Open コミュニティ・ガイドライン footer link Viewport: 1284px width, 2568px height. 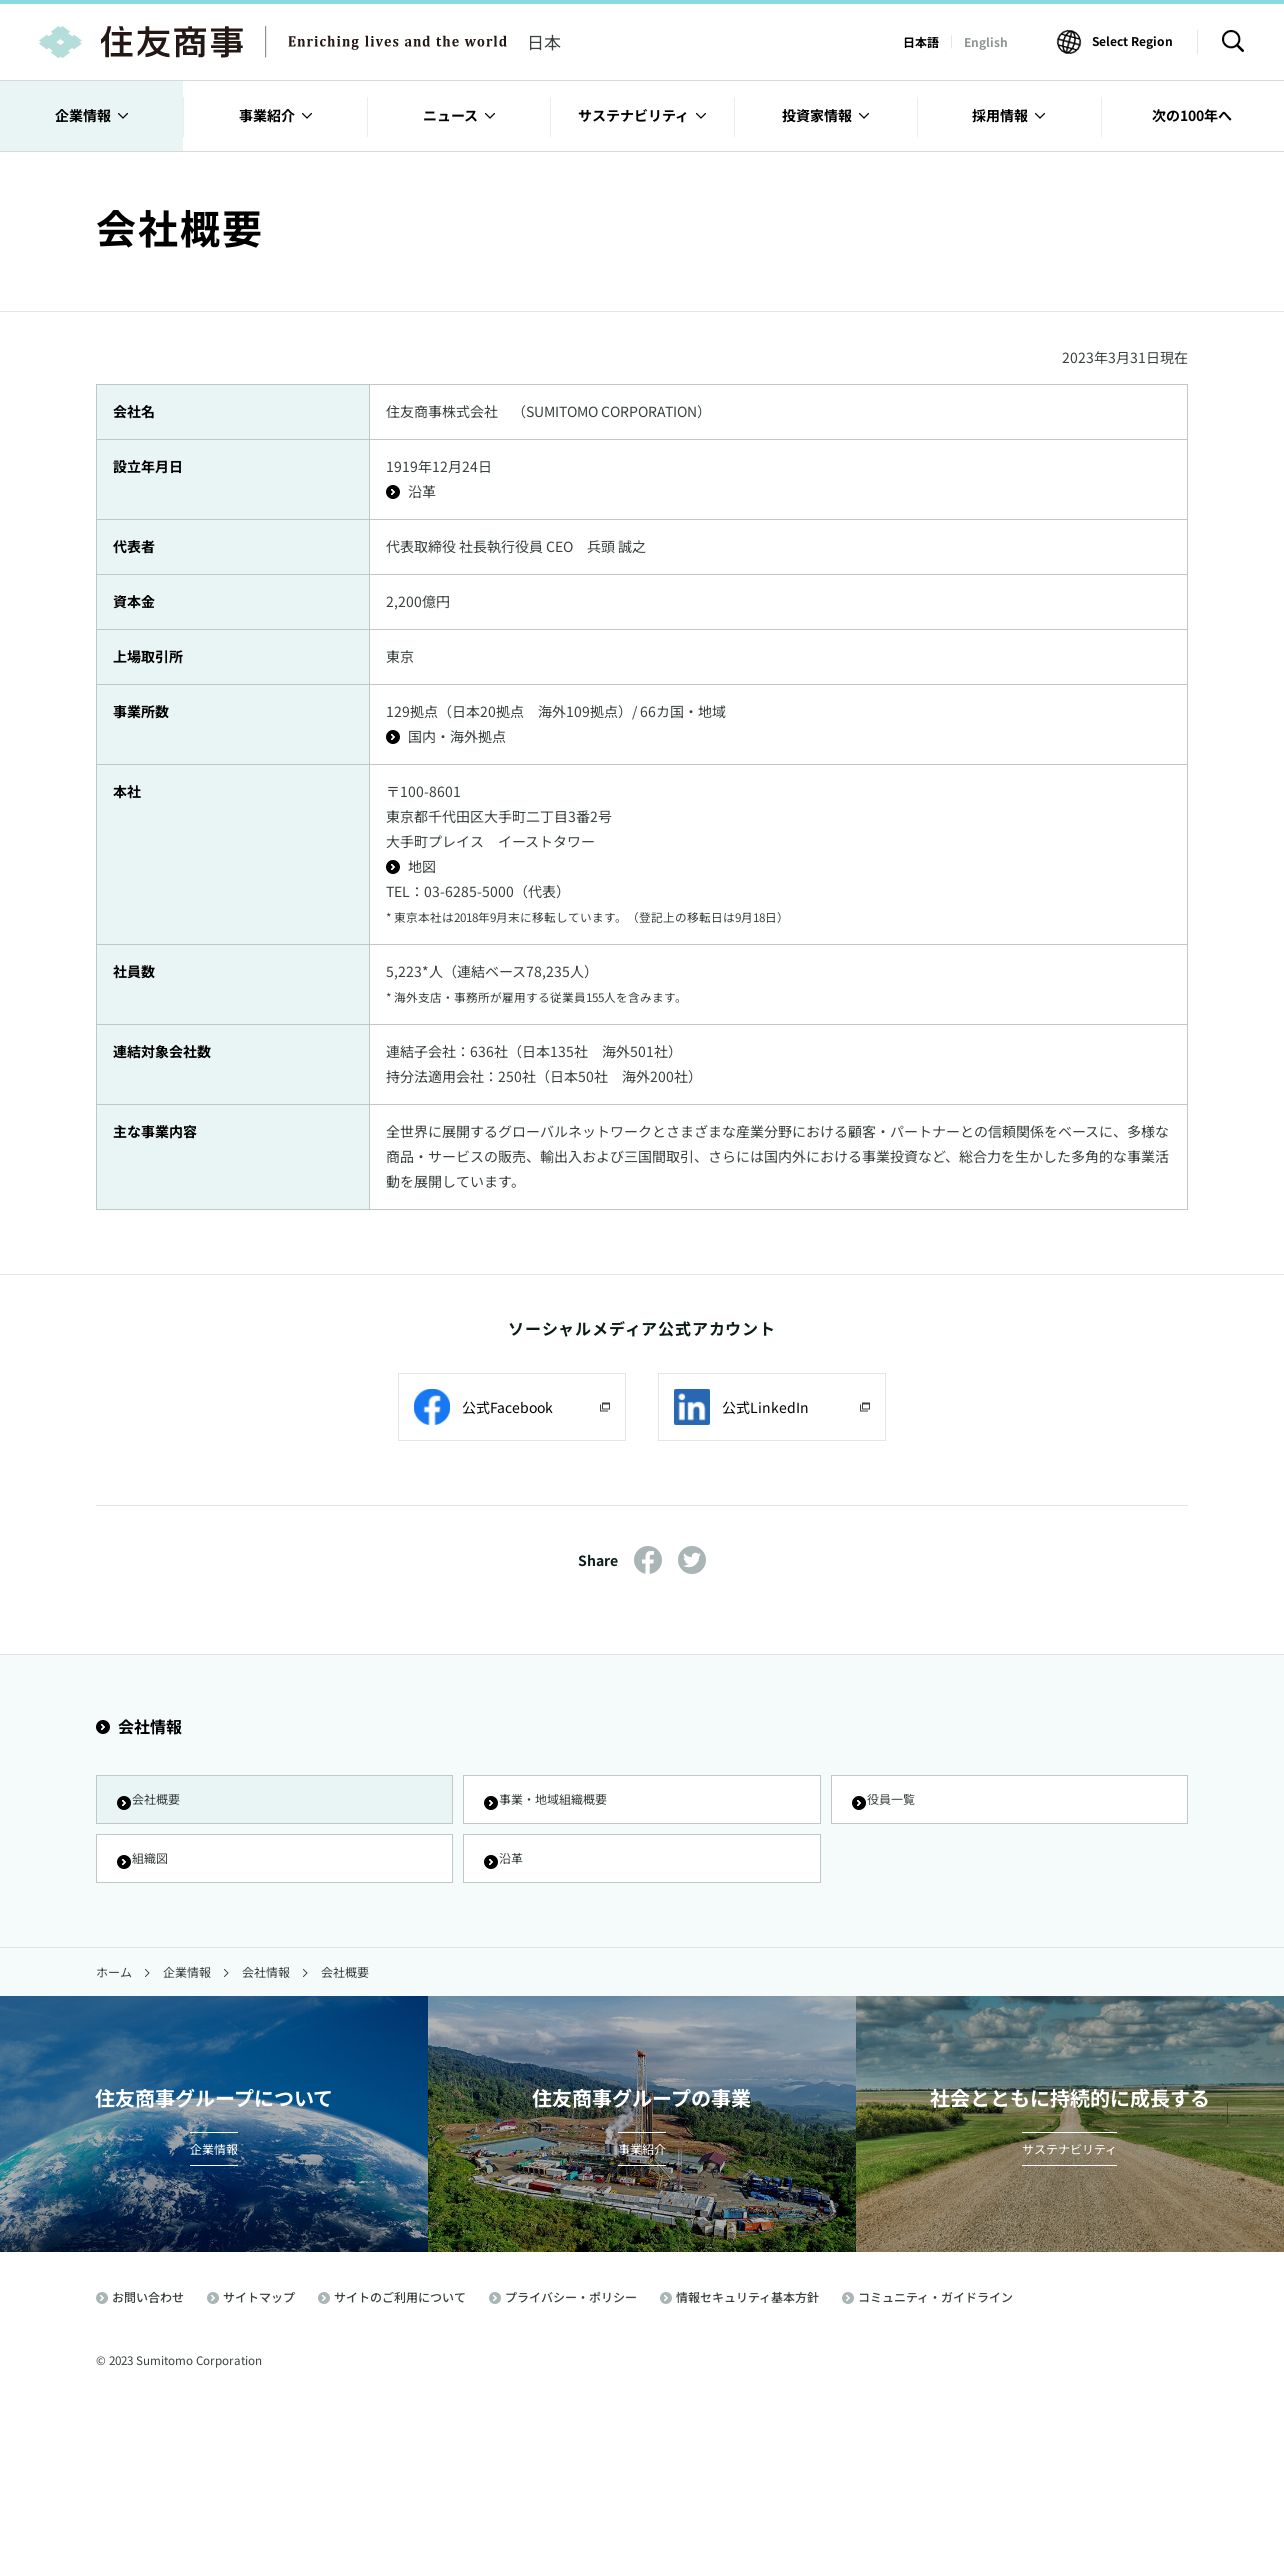pyautogui.click(x=927, y=2298)
